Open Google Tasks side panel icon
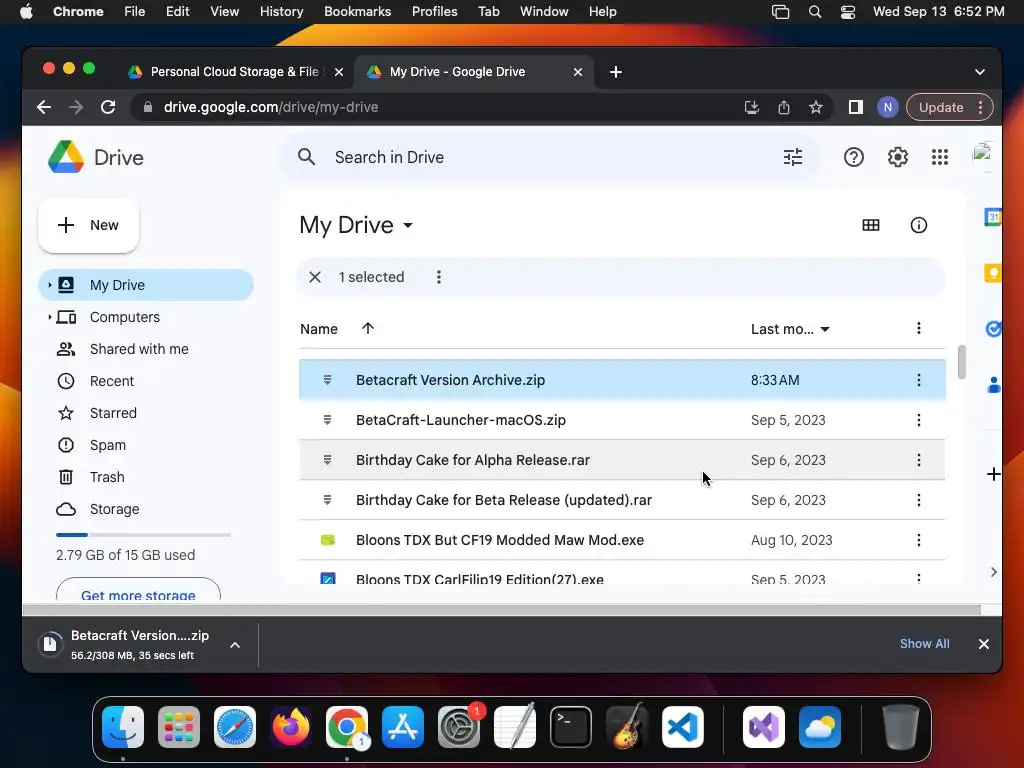 (x=993, y=328)
